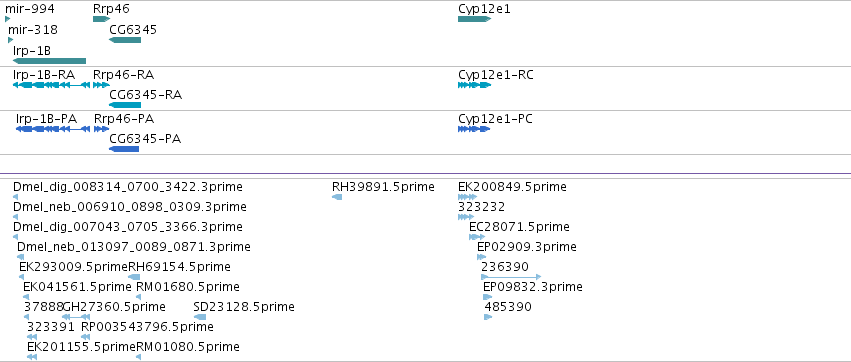851x362 pixels.
Task: Open the Rrp46-RA transcript label
Action: click(123, 75)
